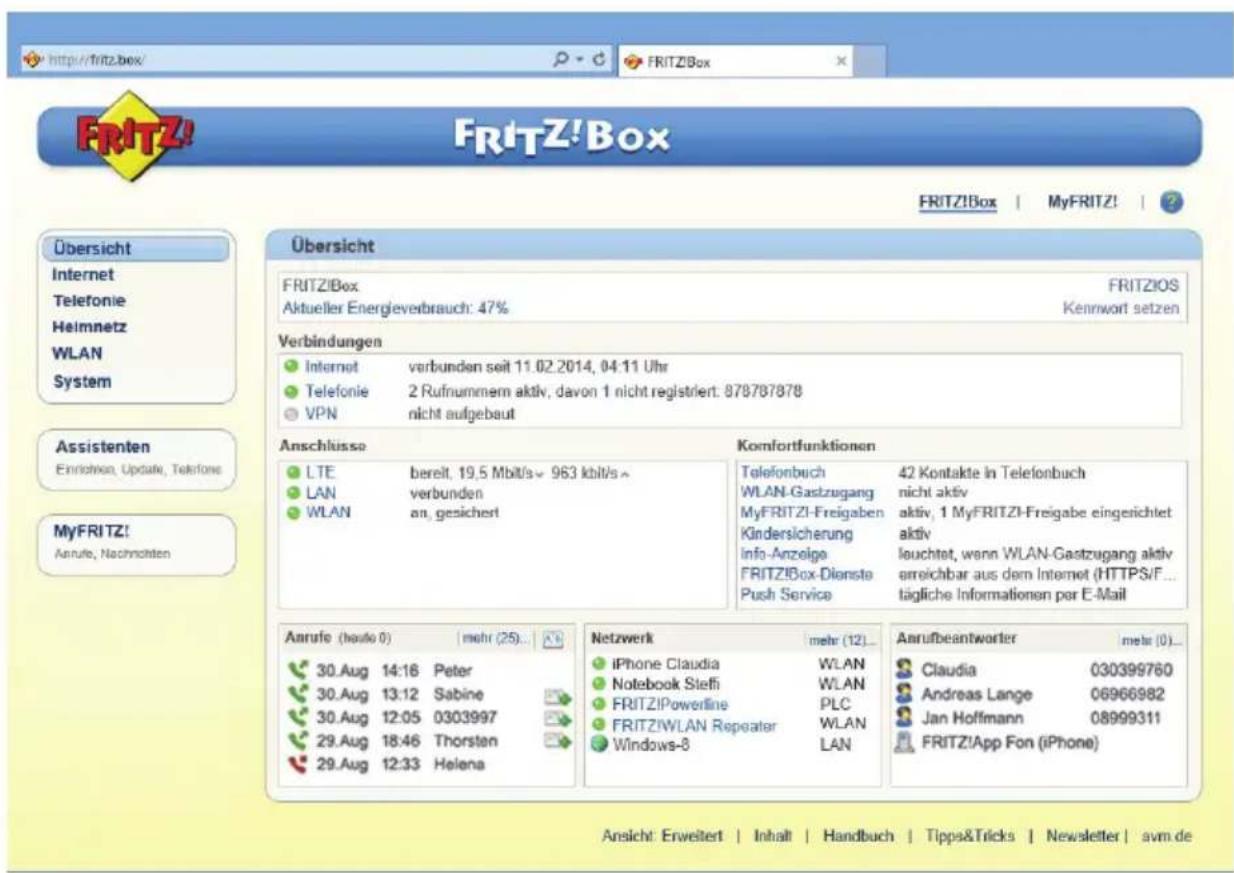Image resolution: width=1234 pixels, height=873 pixels.
Task: Open the LTE link under Anschlüsse
Action: tap(321, 475)
